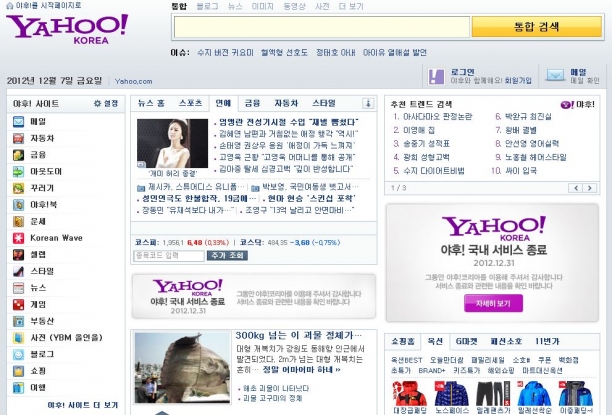Open the Yahoo.com link beside the date
The height and width of the screenshot is (415, 612).
tap(133, 82)
